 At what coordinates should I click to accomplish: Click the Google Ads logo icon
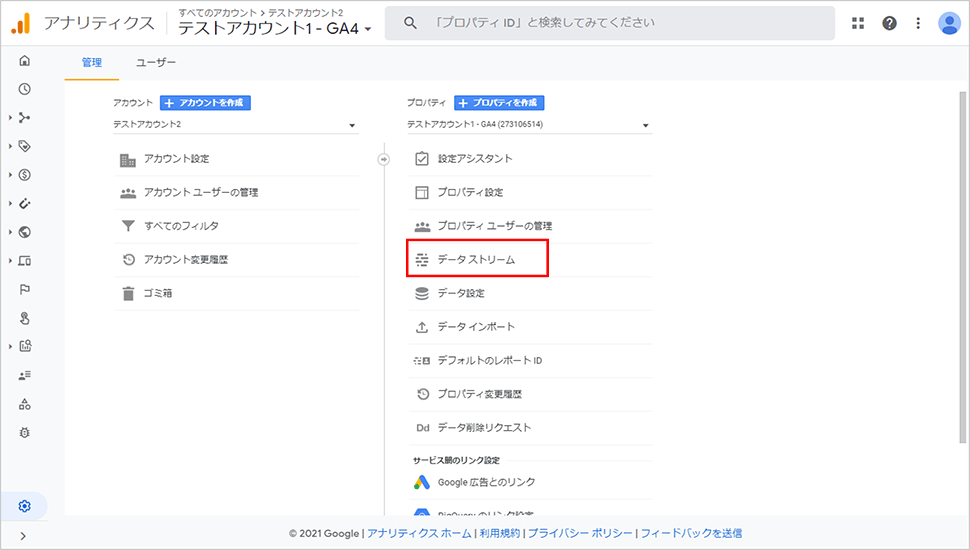[x=422, y=483]
